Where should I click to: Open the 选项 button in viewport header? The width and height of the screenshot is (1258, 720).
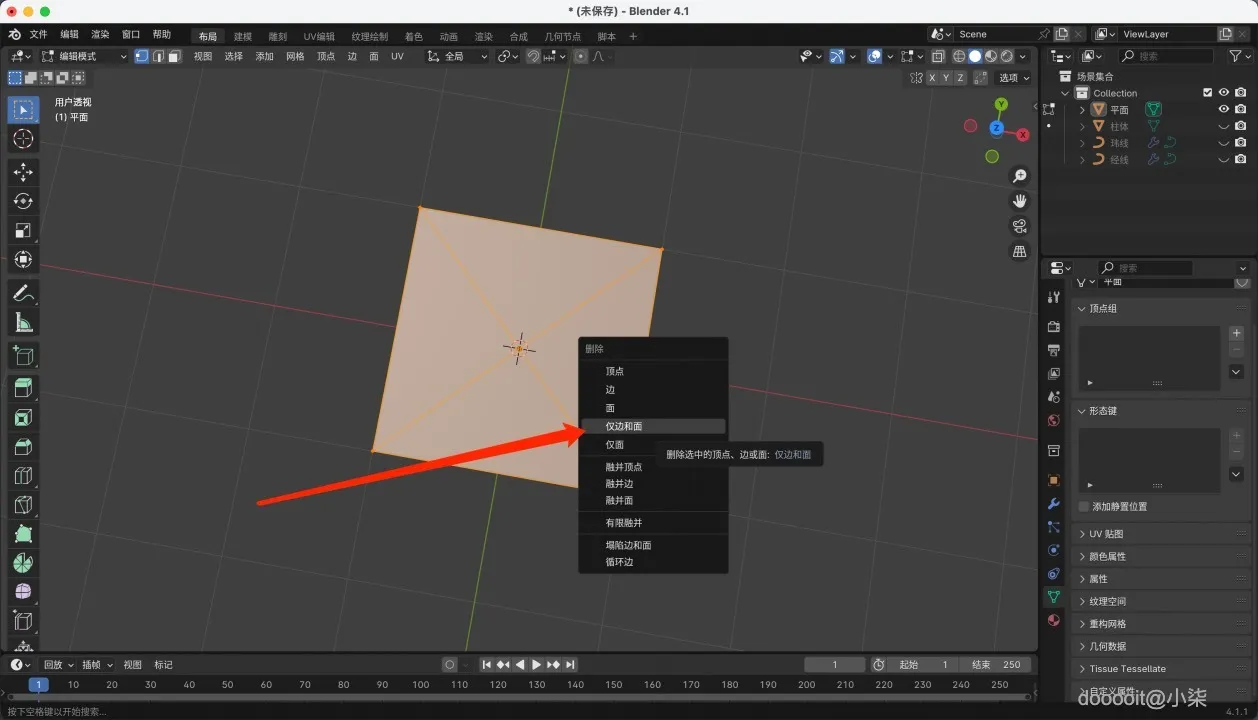[1014, 77]
